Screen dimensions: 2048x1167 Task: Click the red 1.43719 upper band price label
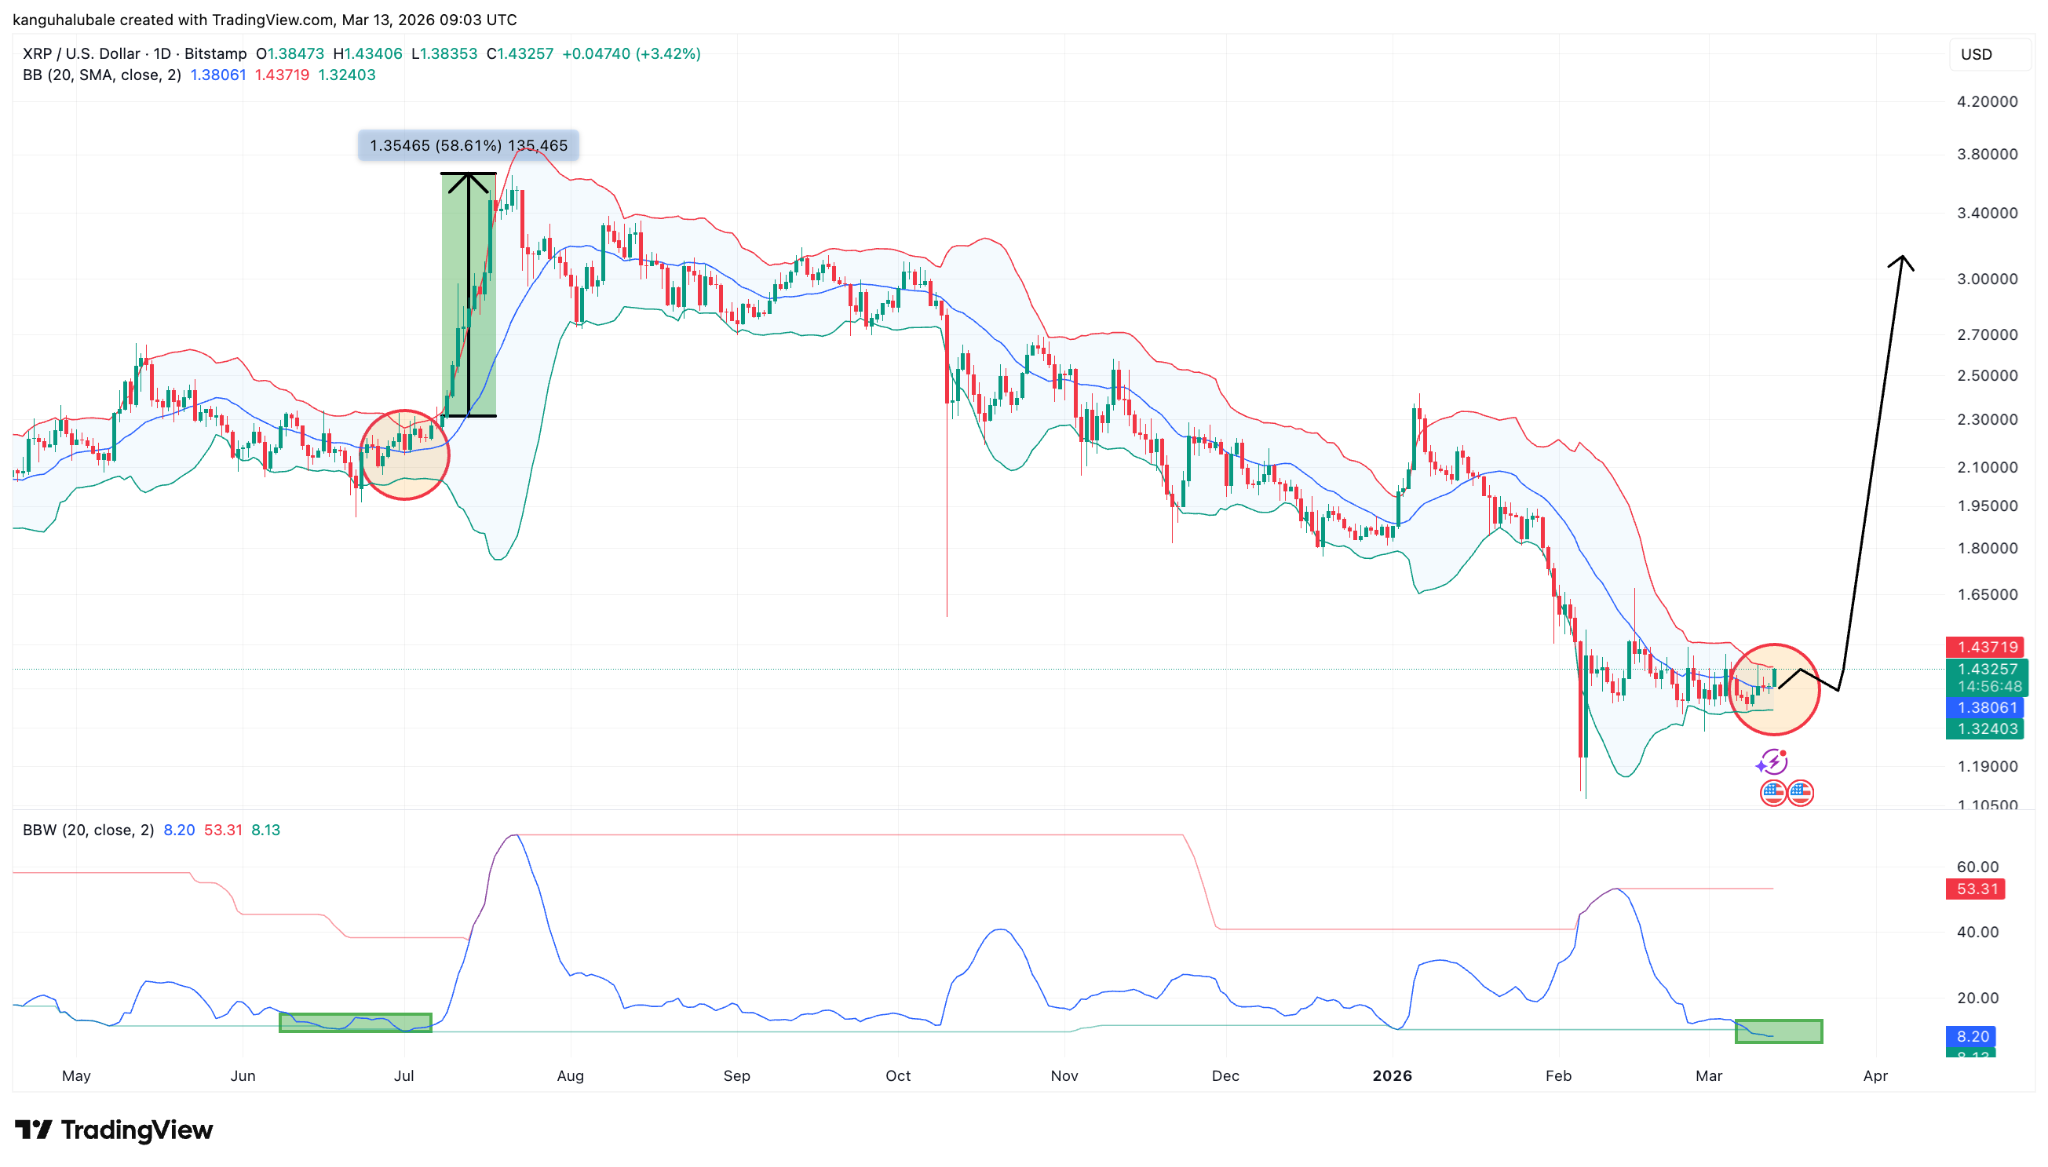click(1985, 646)
